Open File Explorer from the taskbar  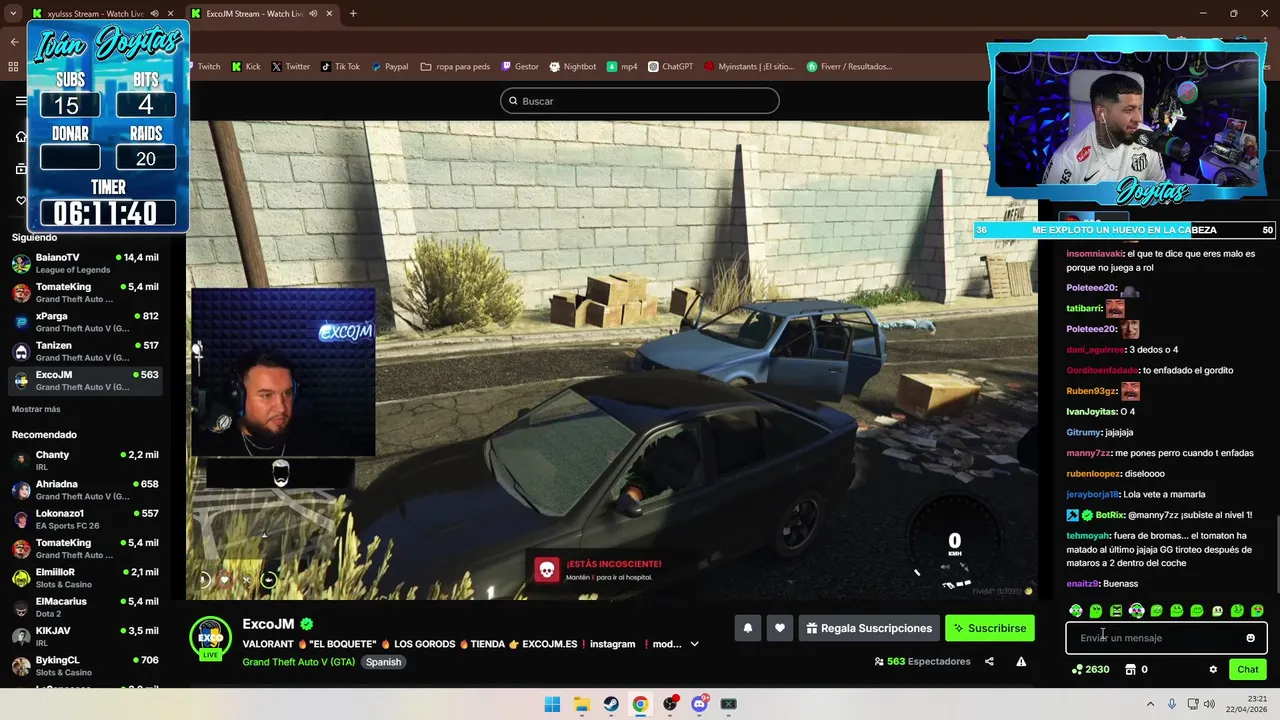pos(581,704)
